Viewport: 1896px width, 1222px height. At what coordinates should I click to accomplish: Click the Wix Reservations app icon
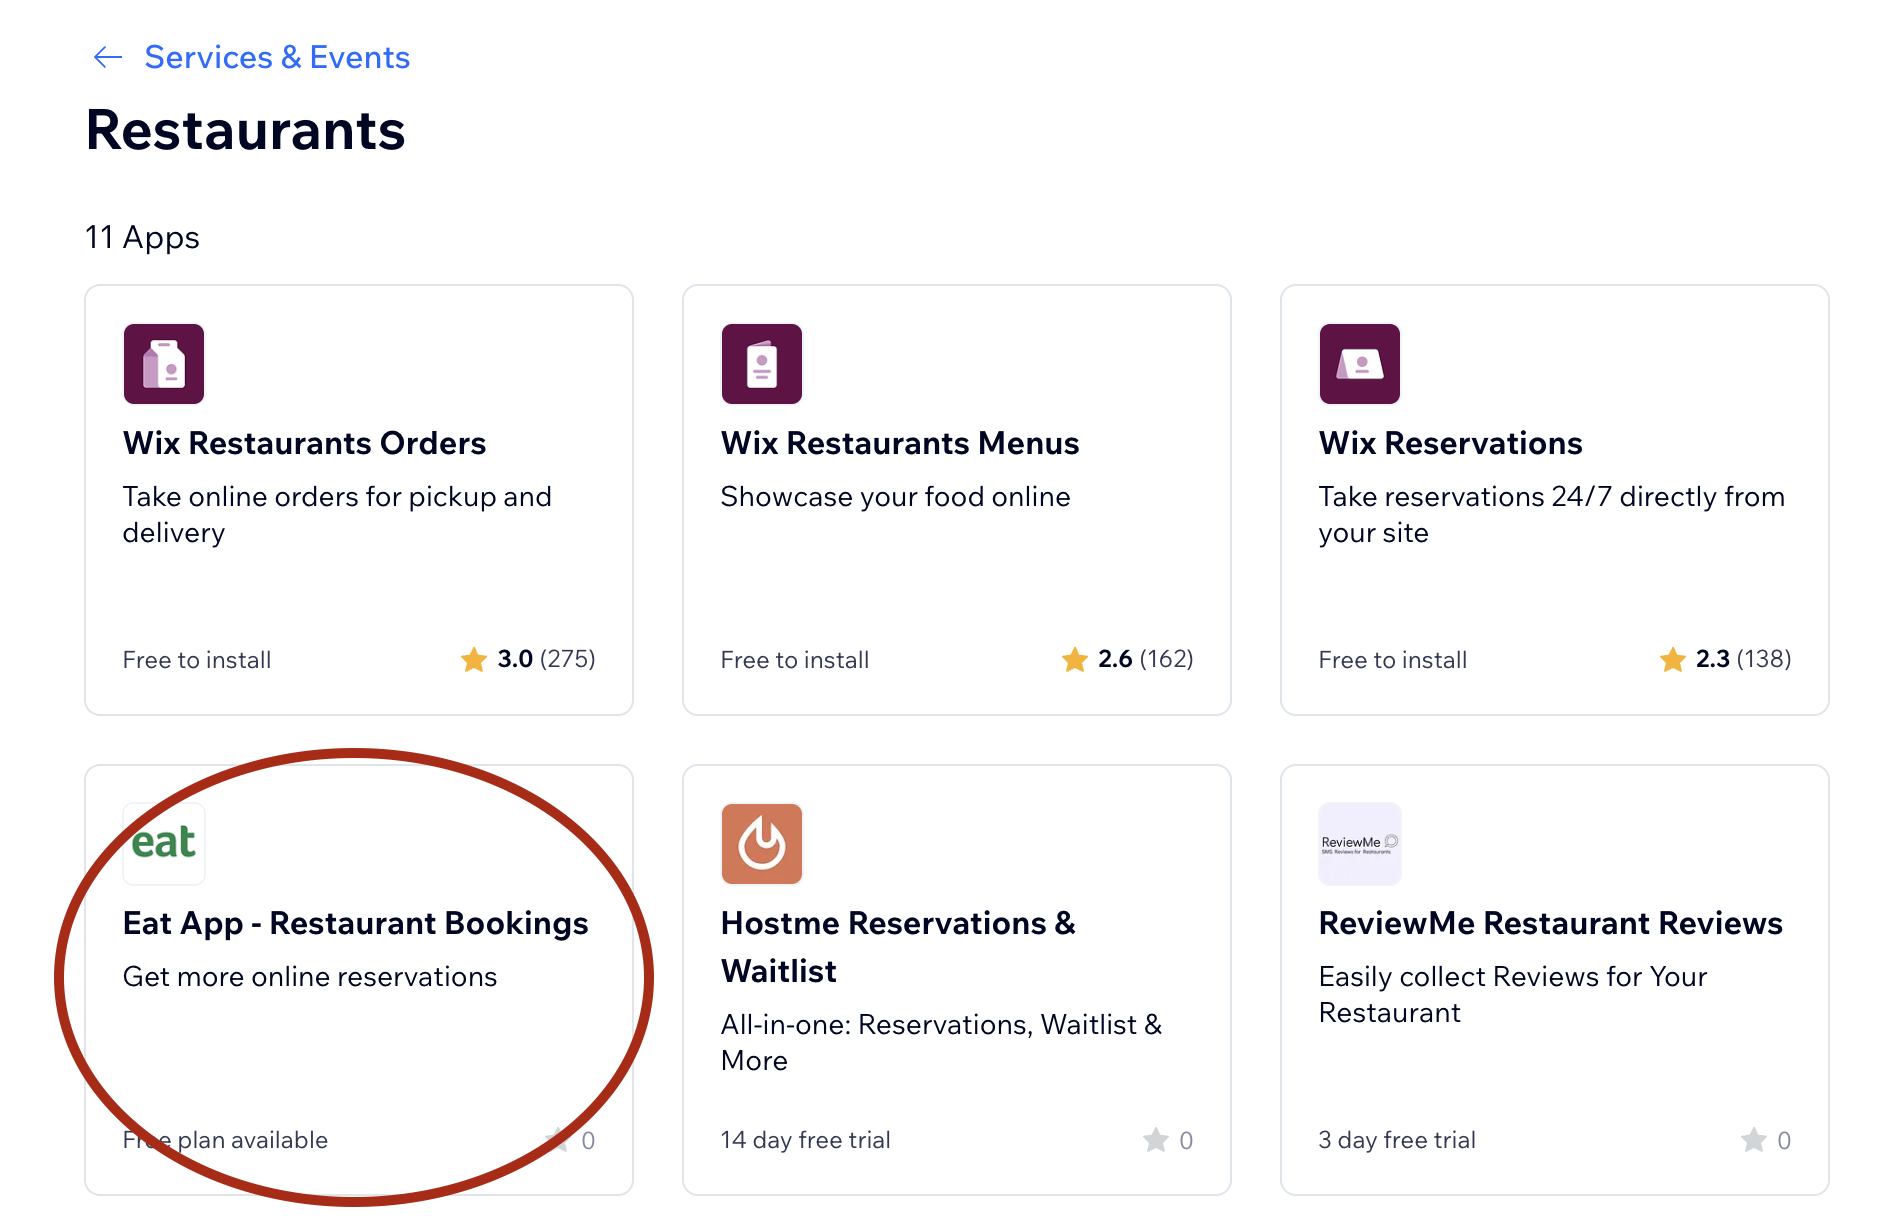[x=1359, y=364]
